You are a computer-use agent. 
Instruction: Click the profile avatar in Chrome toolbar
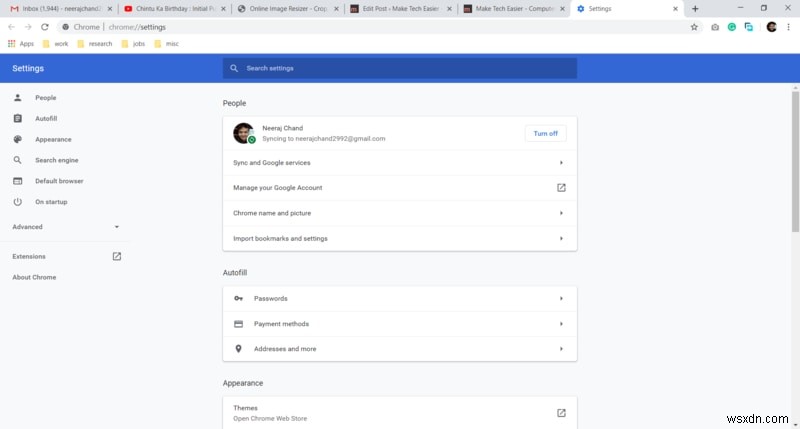(x=771, y=27)
